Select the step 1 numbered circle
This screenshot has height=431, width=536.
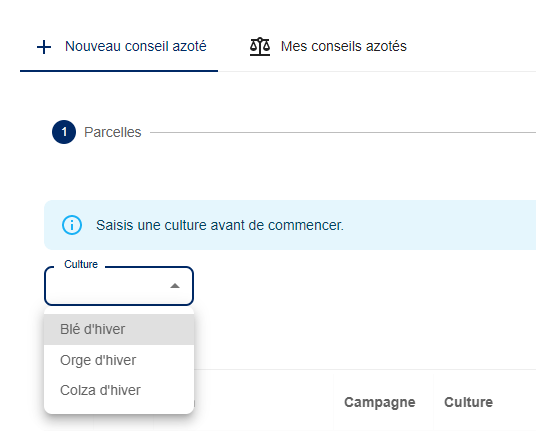click(64, 132)
